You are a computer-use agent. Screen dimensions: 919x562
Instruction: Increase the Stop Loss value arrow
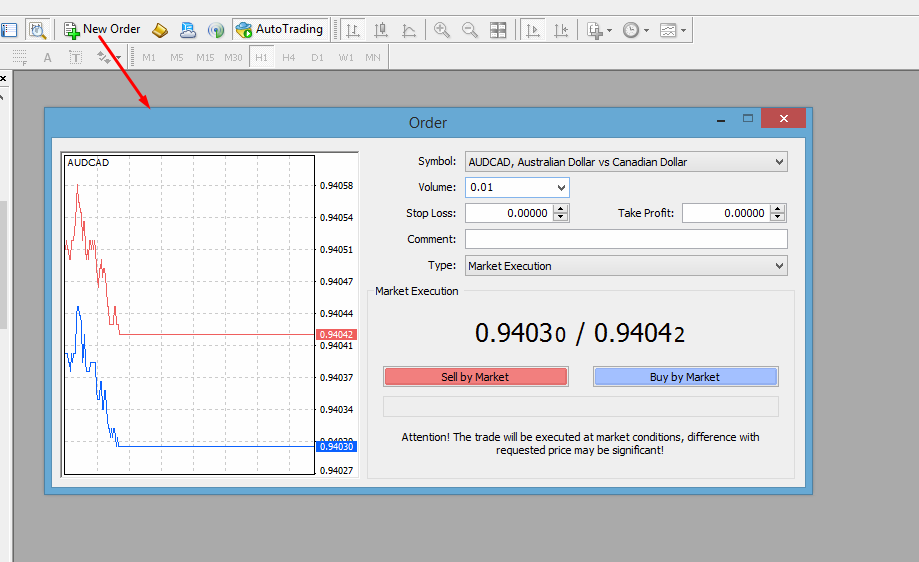pyautogui.click(x=561, y=209)
